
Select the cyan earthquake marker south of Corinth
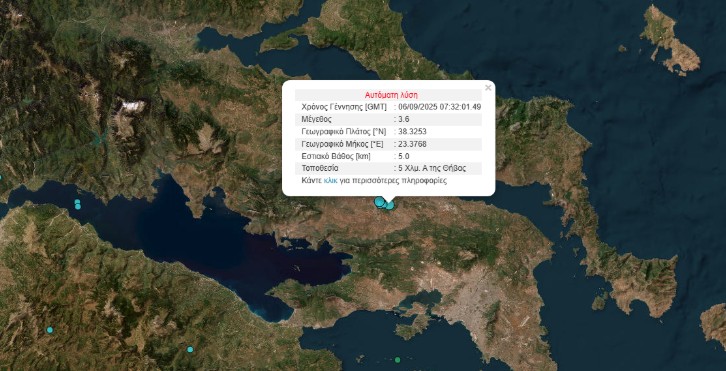point(190,349)
